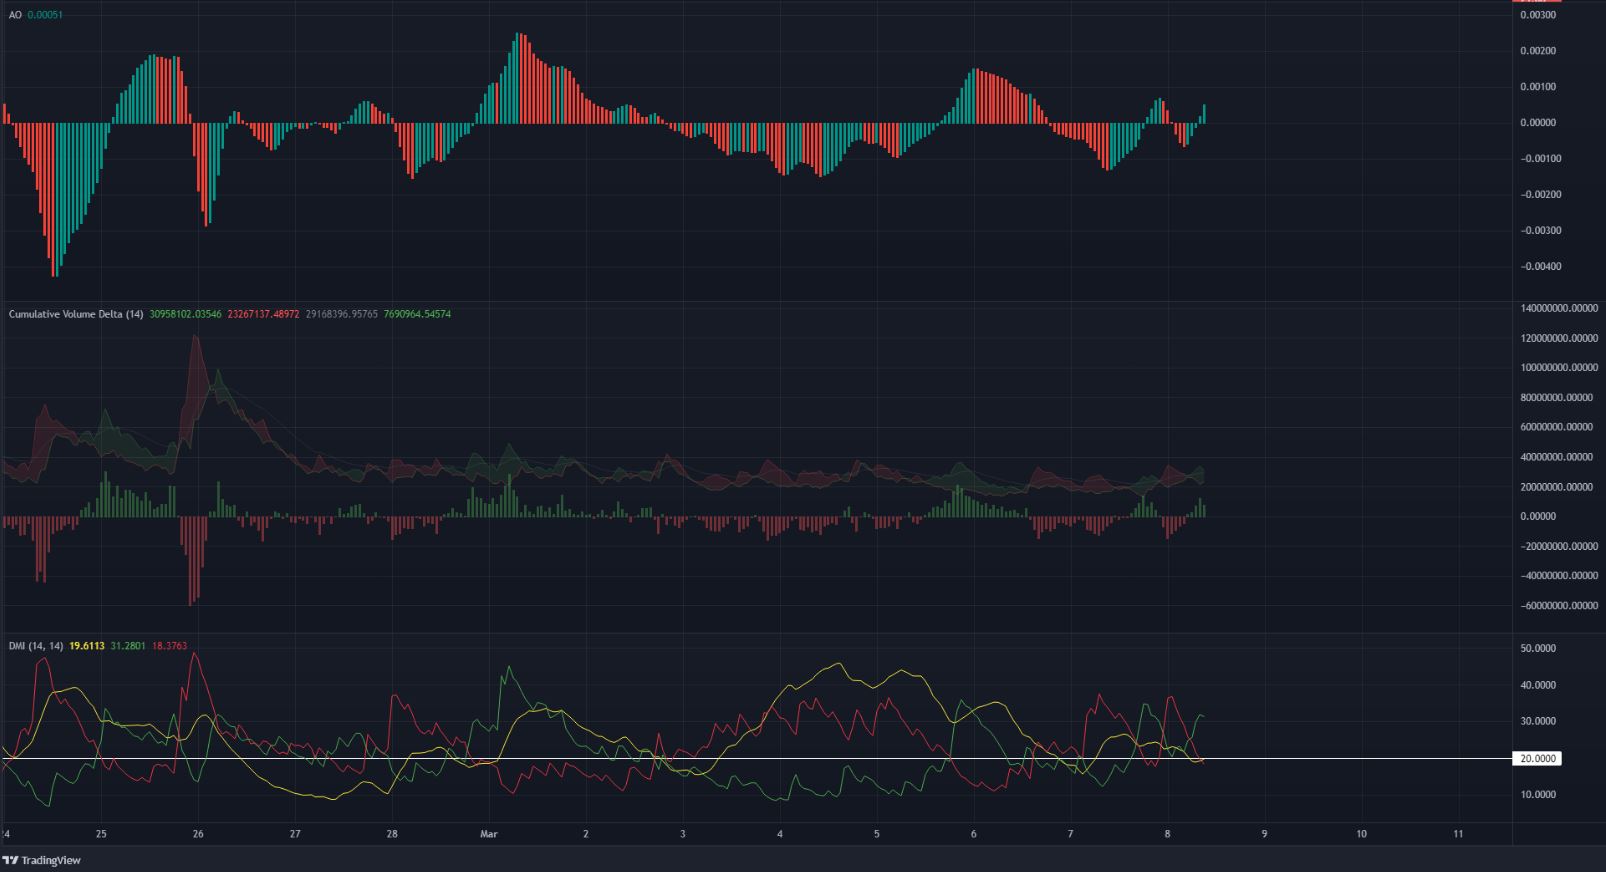Click the red DMI value 18.3763
Image resolution: width=1606 pixels, height=872 pixels.
170,646
